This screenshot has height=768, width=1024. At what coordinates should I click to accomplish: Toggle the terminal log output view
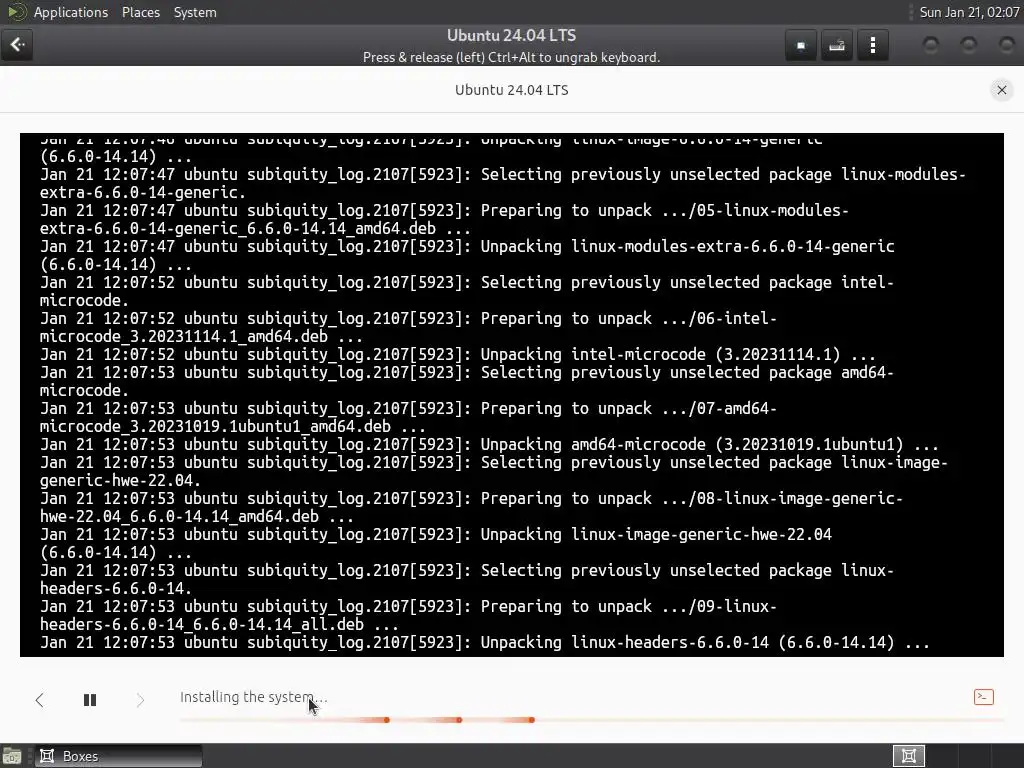(984, 697)
